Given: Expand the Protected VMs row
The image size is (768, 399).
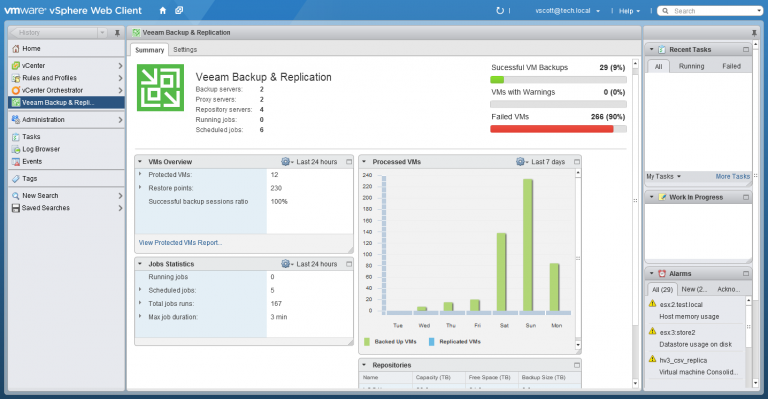Looking at the screenshot, I should (140, 174).
